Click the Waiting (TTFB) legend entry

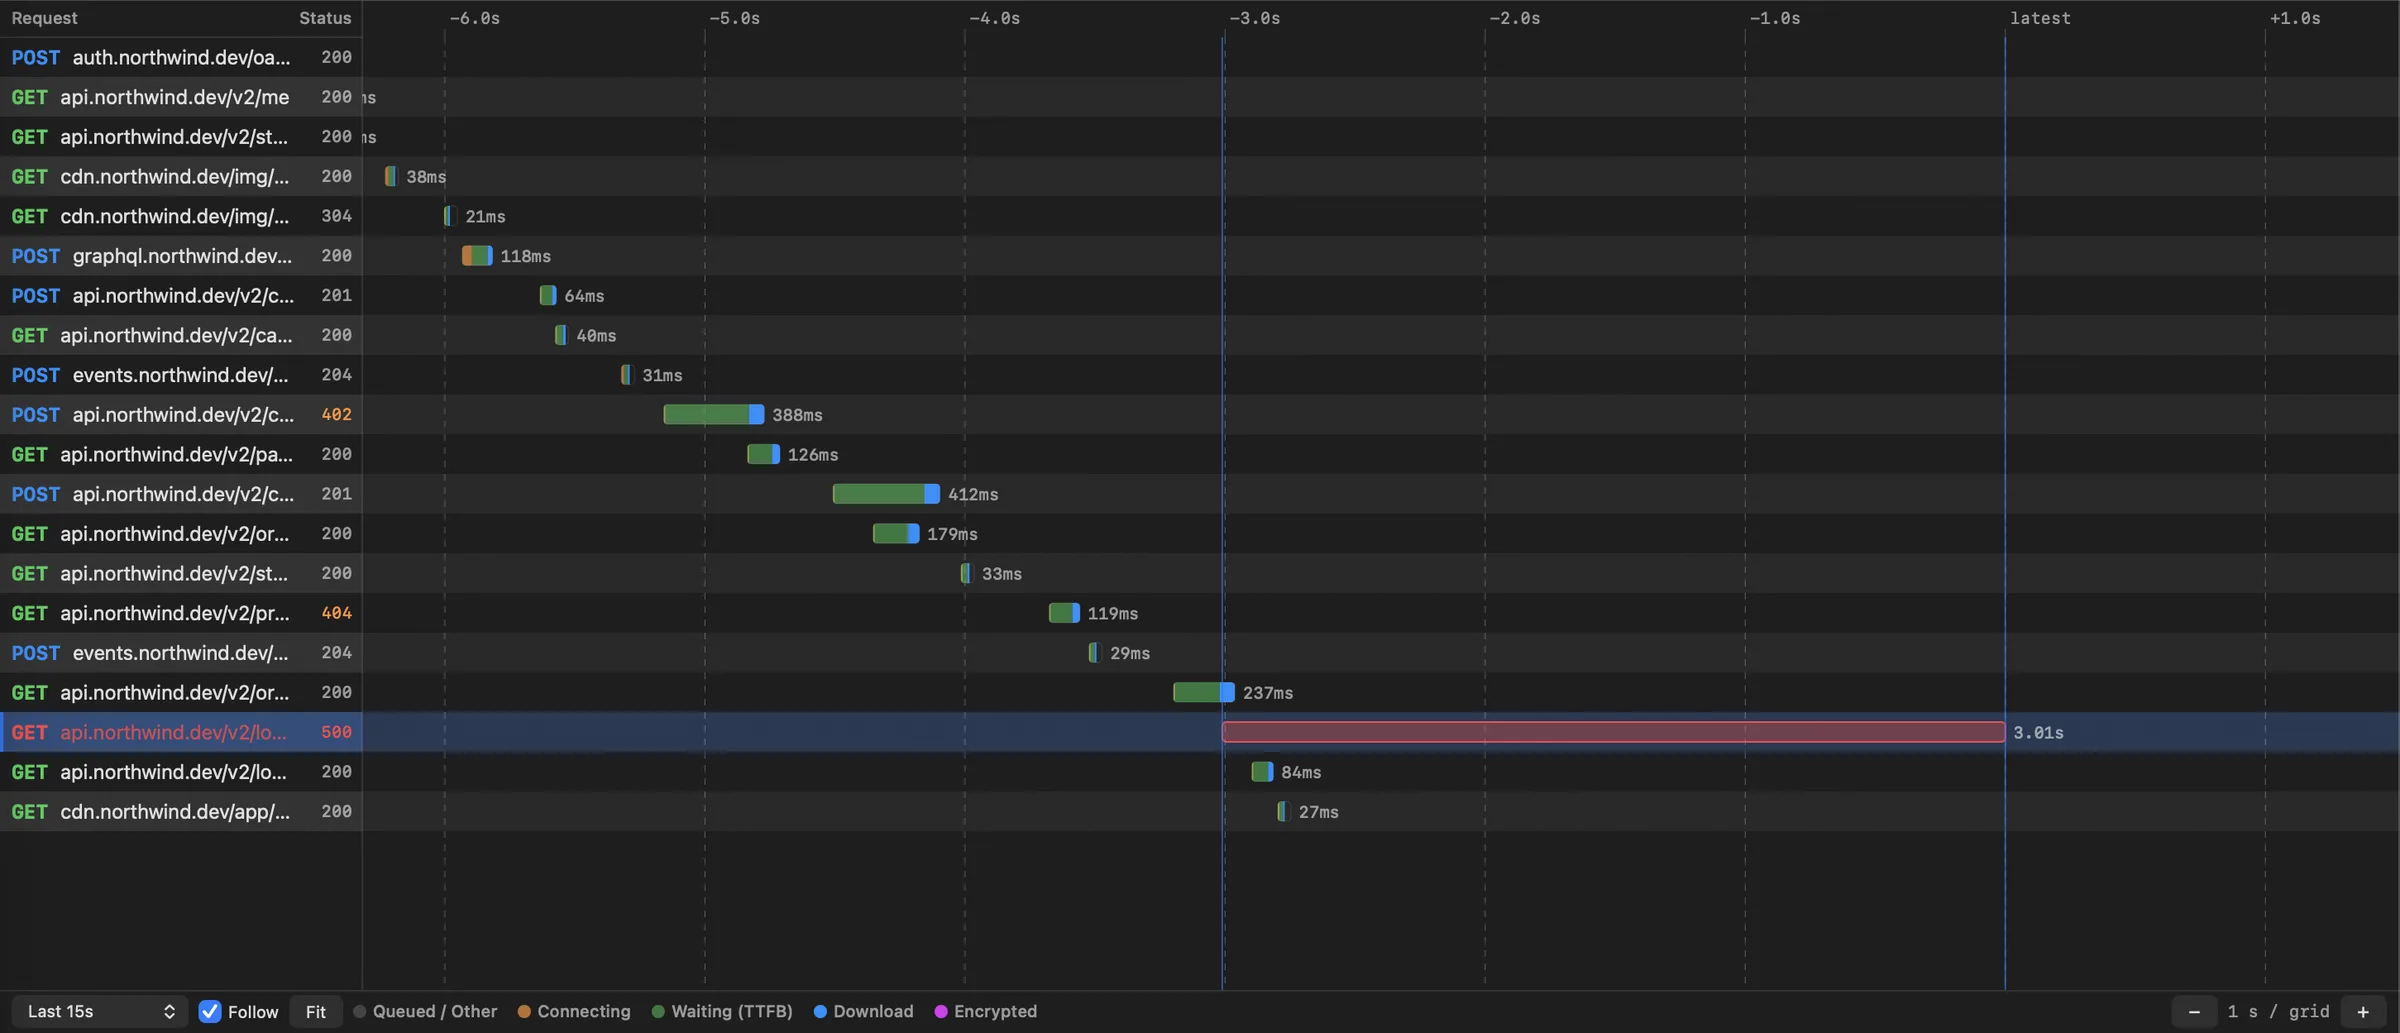[722, 1011]
